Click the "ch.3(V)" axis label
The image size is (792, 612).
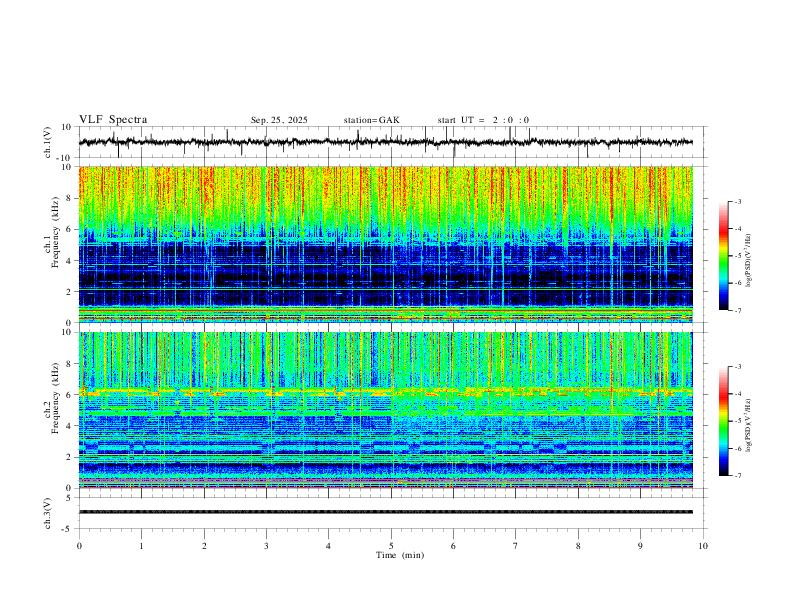[x=47, y=513]
